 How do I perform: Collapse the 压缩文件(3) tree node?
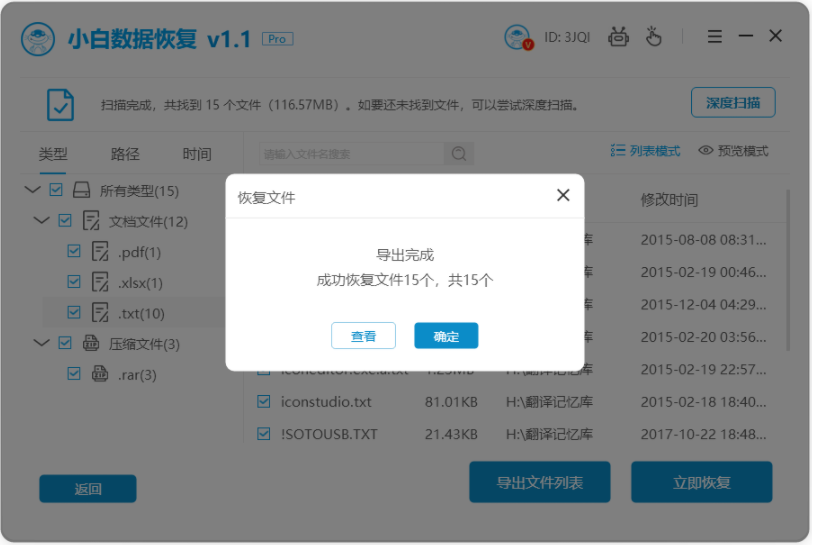pyautogui.click(x=41, y=343)
